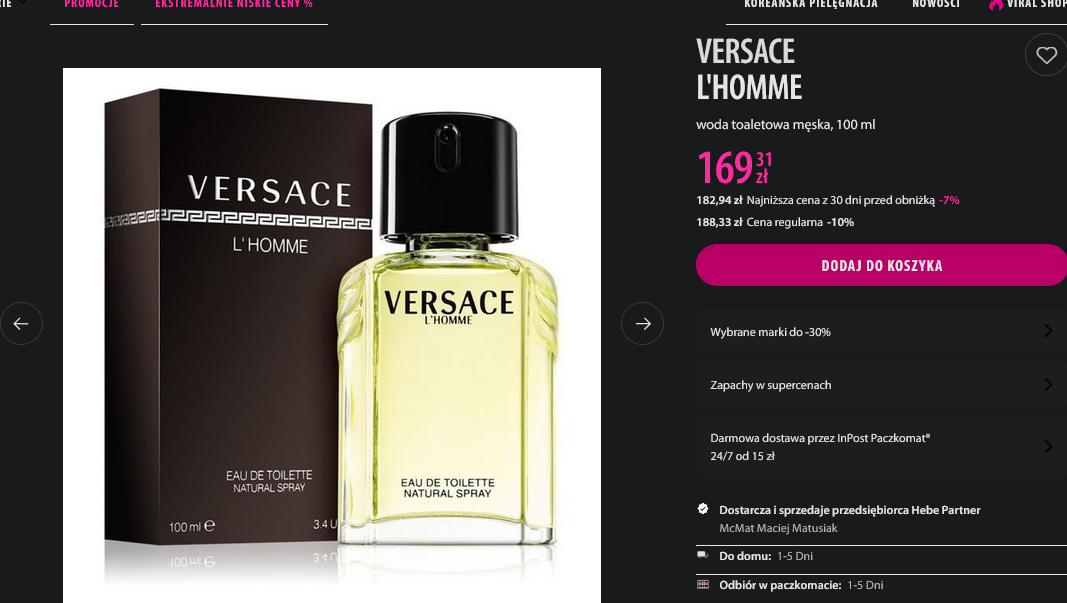This screenshot has width=1067, height=603.
Task: Click Wybrane marki do -30% promotion text
Action: point(770,332)
